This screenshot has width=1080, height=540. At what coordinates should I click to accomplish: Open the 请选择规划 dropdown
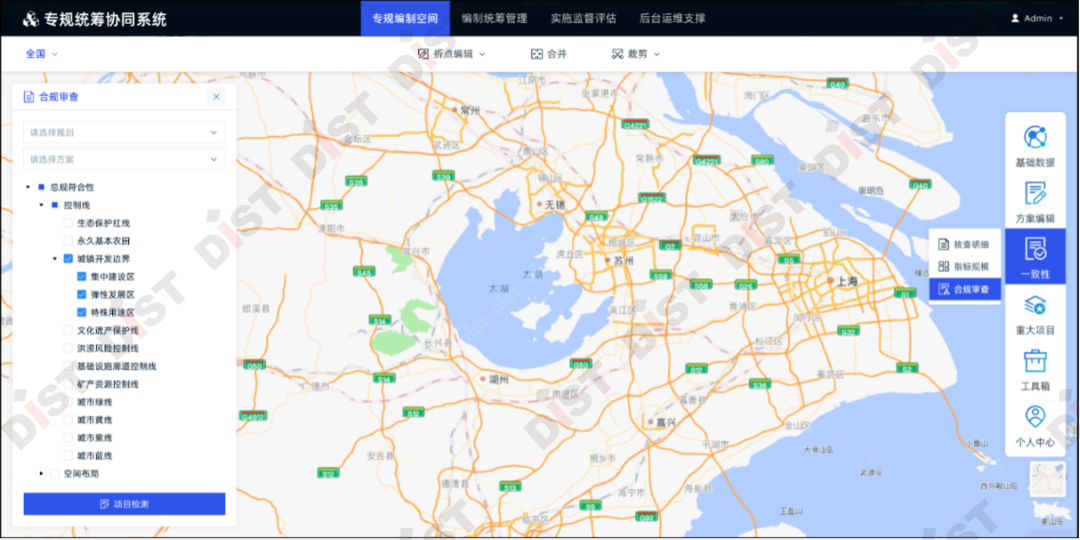click(124, 132)
